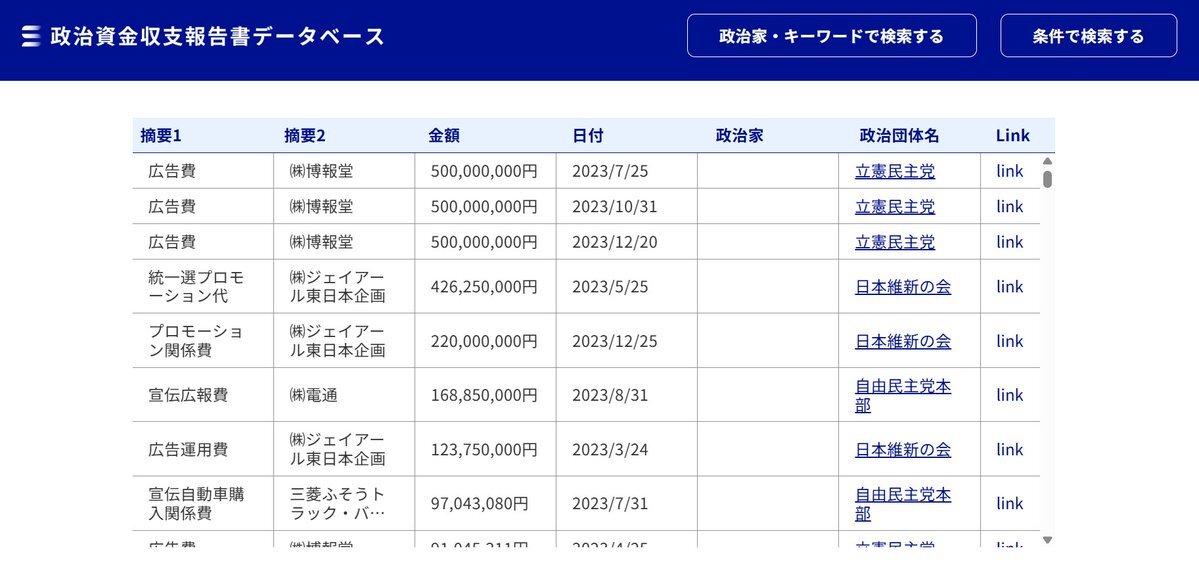This screenshot has width=1199, height=567.
Task: Select ㈱博報堂 in the 2023/12/20 row
Action: click(344, 242)
